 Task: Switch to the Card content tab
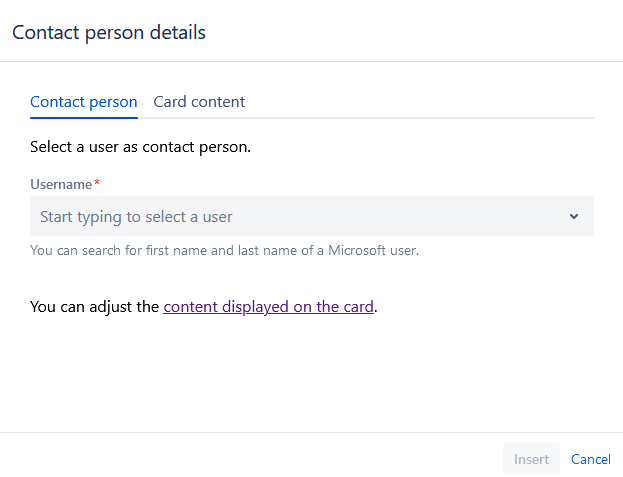click(x=199, y=102)
